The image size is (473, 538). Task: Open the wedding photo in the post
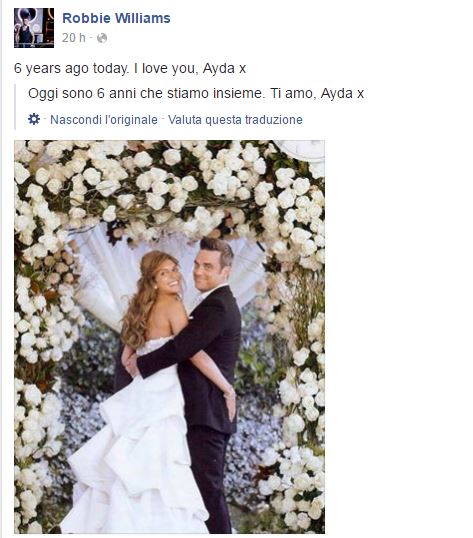tap(169, 337)
